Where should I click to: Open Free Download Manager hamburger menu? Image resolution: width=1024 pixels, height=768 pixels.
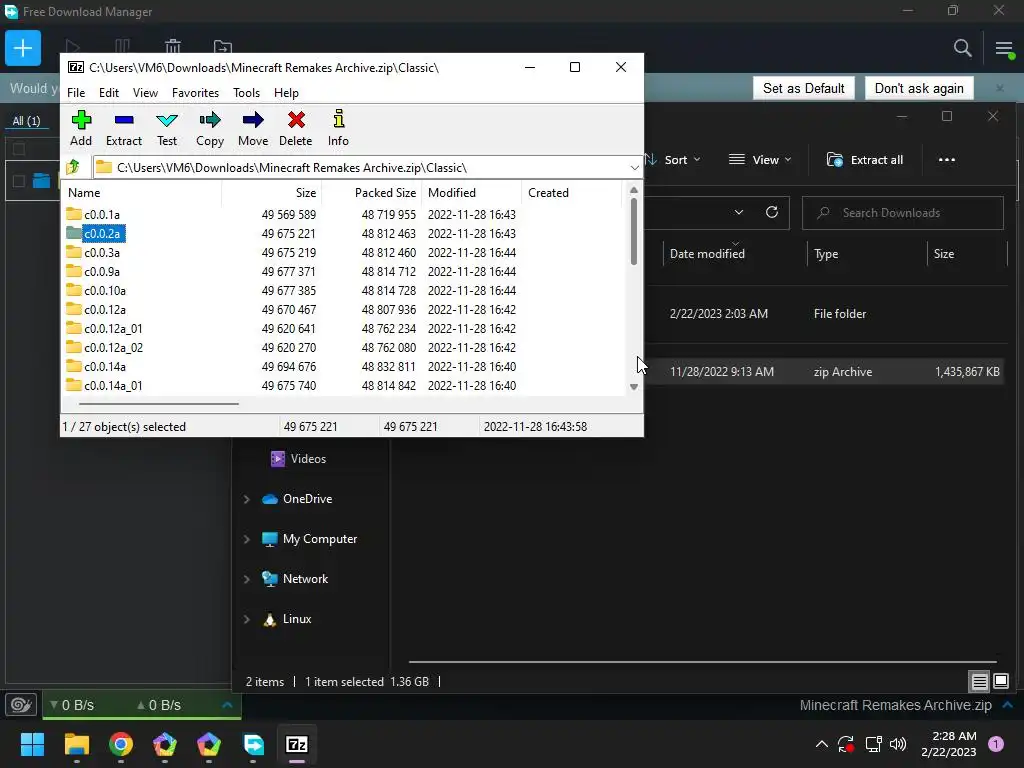(1004, 48)
